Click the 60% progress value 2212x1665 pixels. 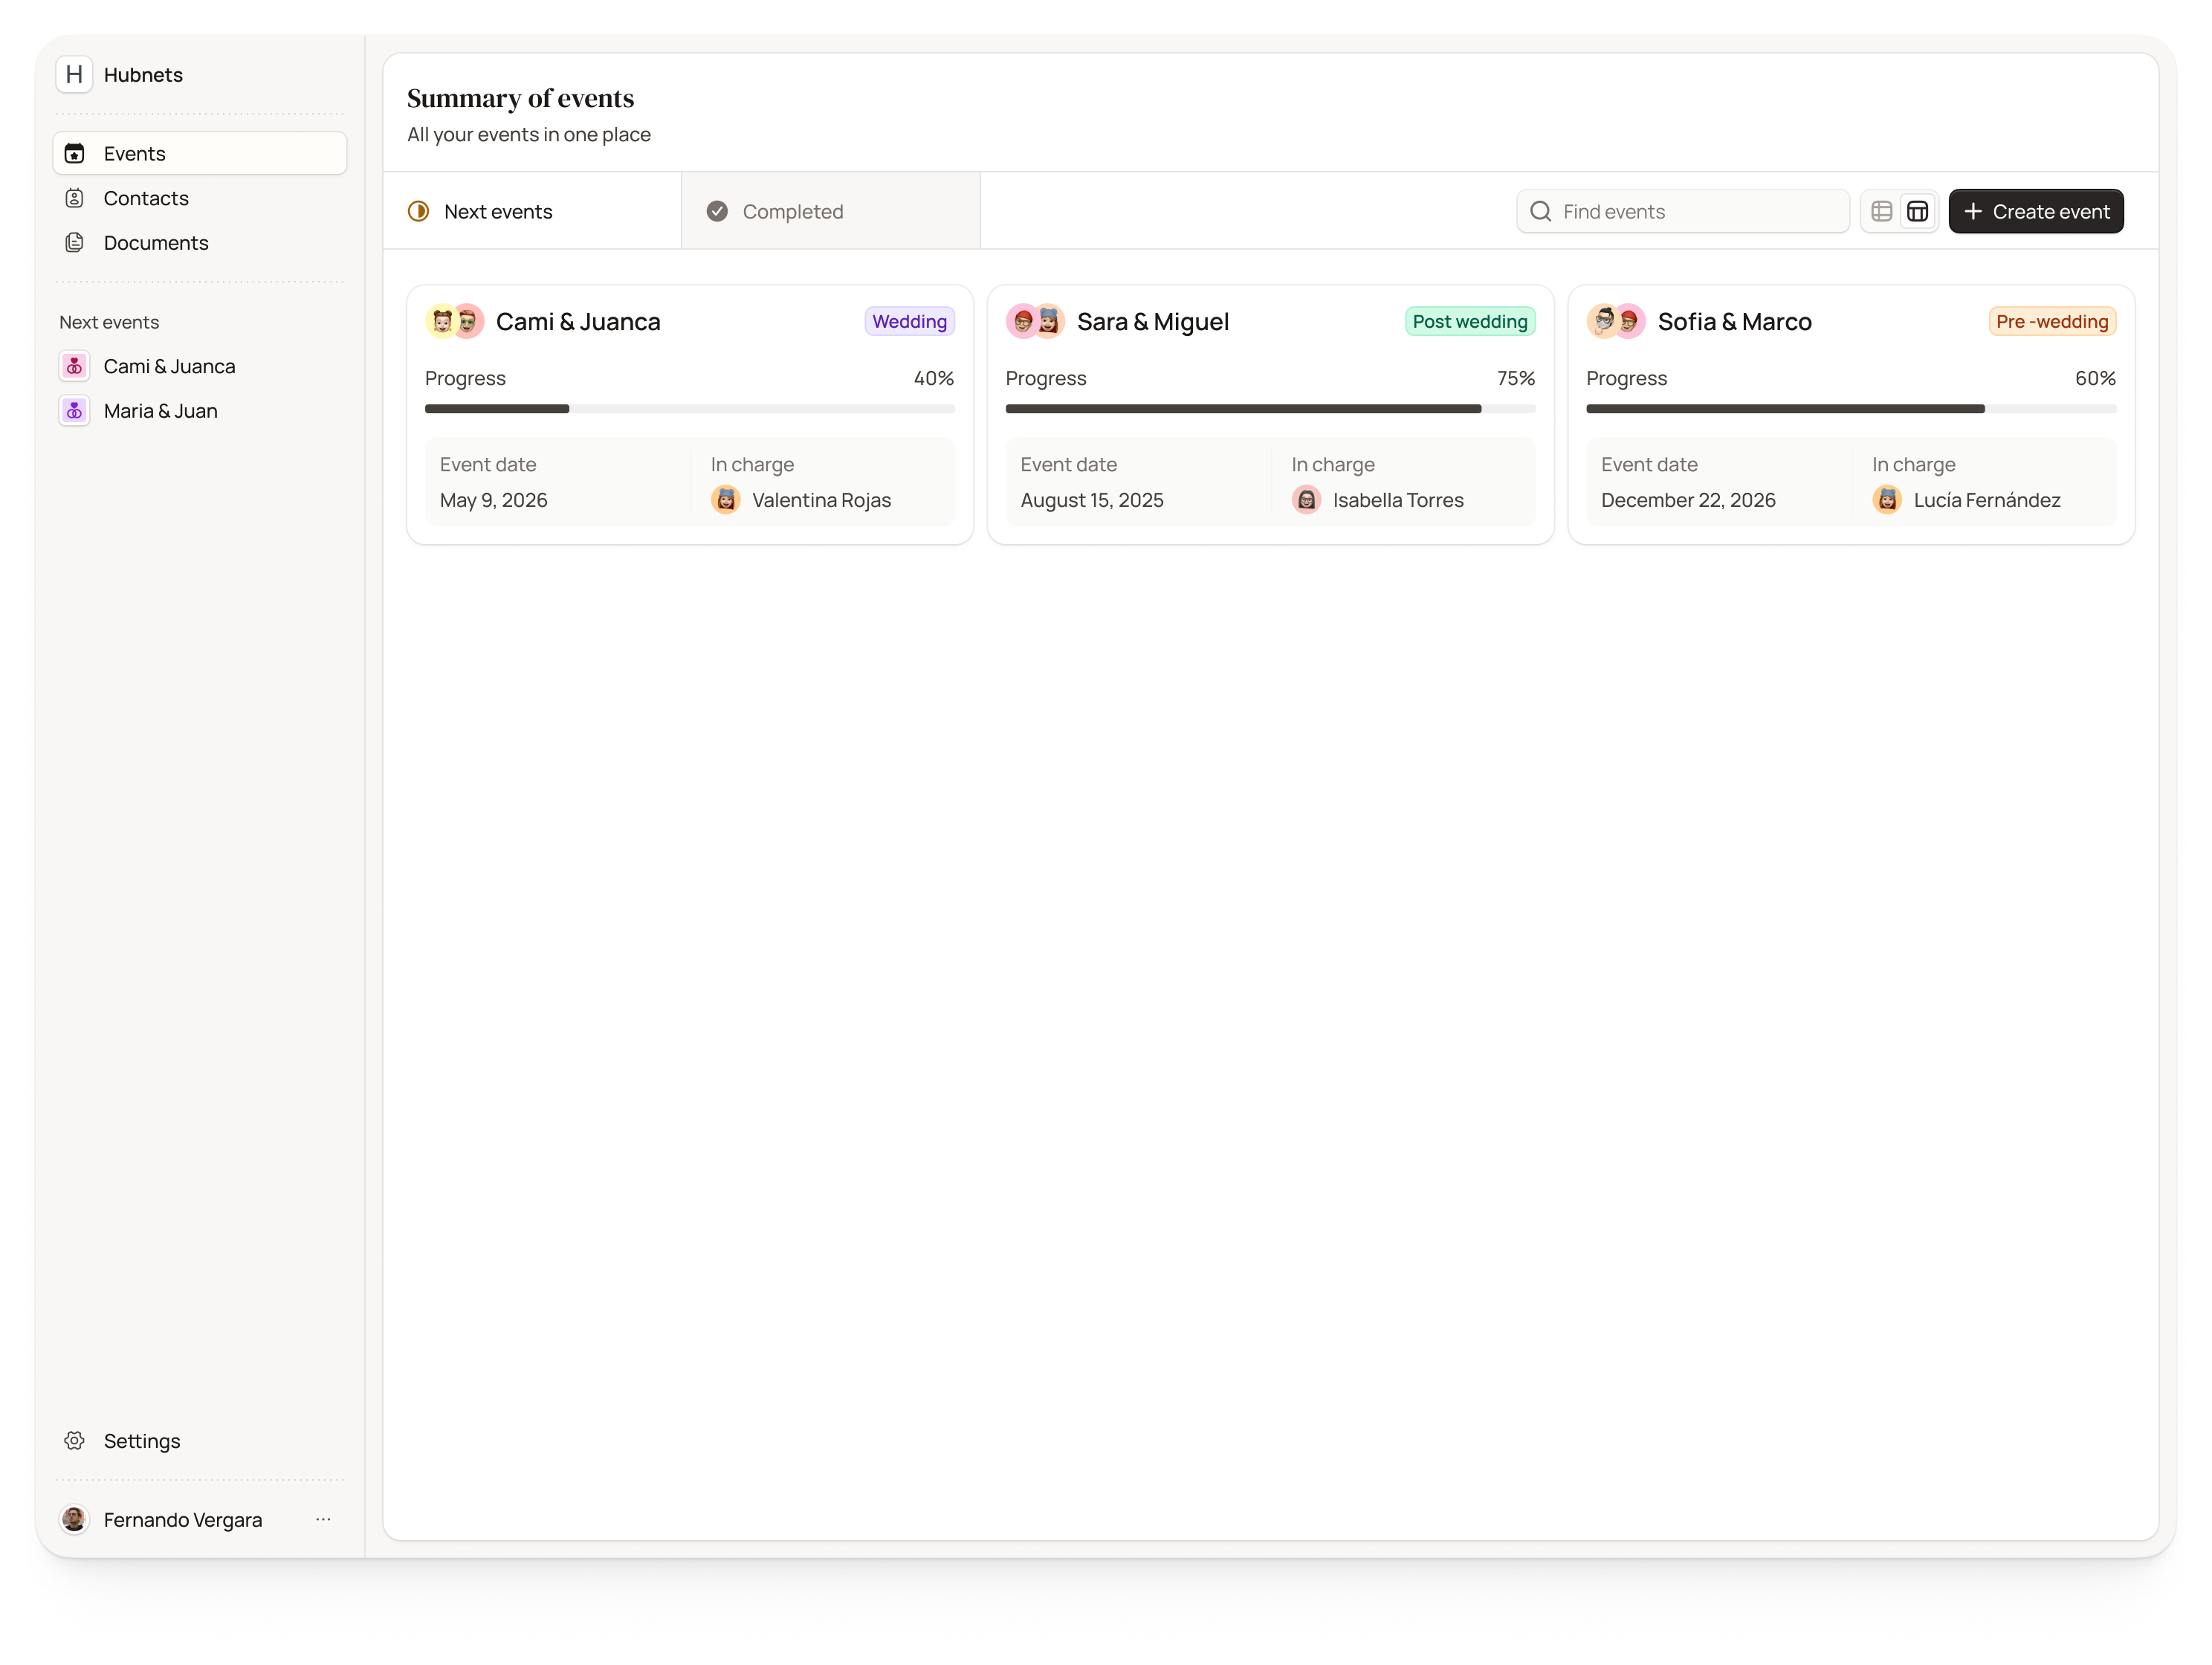2095,378
